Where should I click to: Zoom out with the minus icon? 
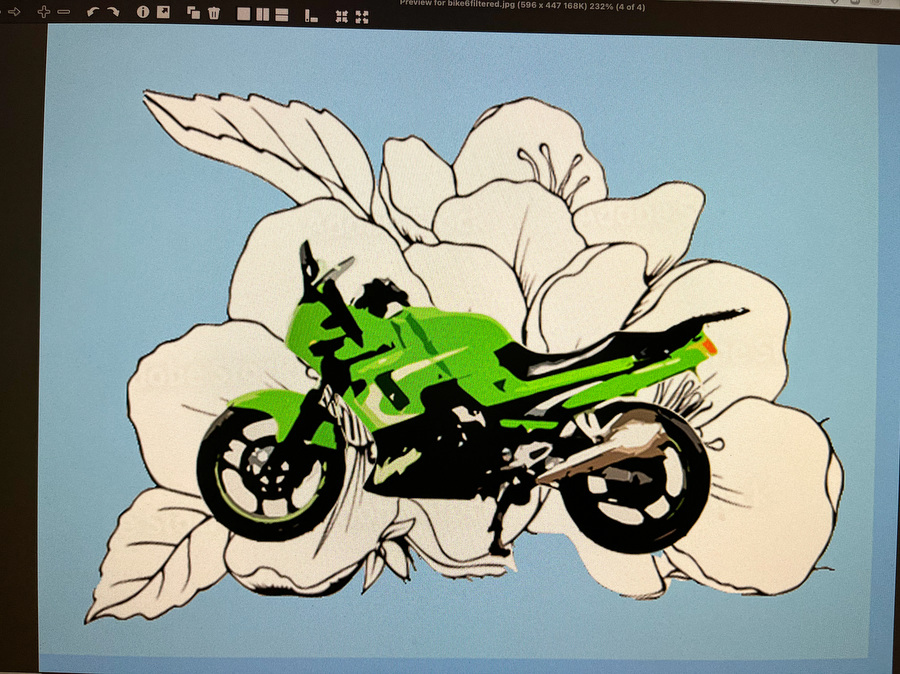point(64,12)
